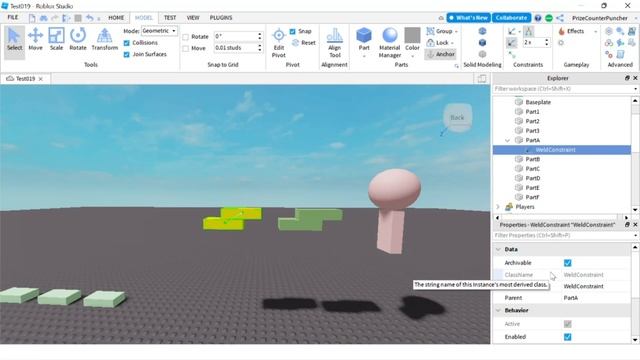The width and height of the screenshot is (640, 360).
Task: Open the Transform tool
Action: click(x=104, y=40)
